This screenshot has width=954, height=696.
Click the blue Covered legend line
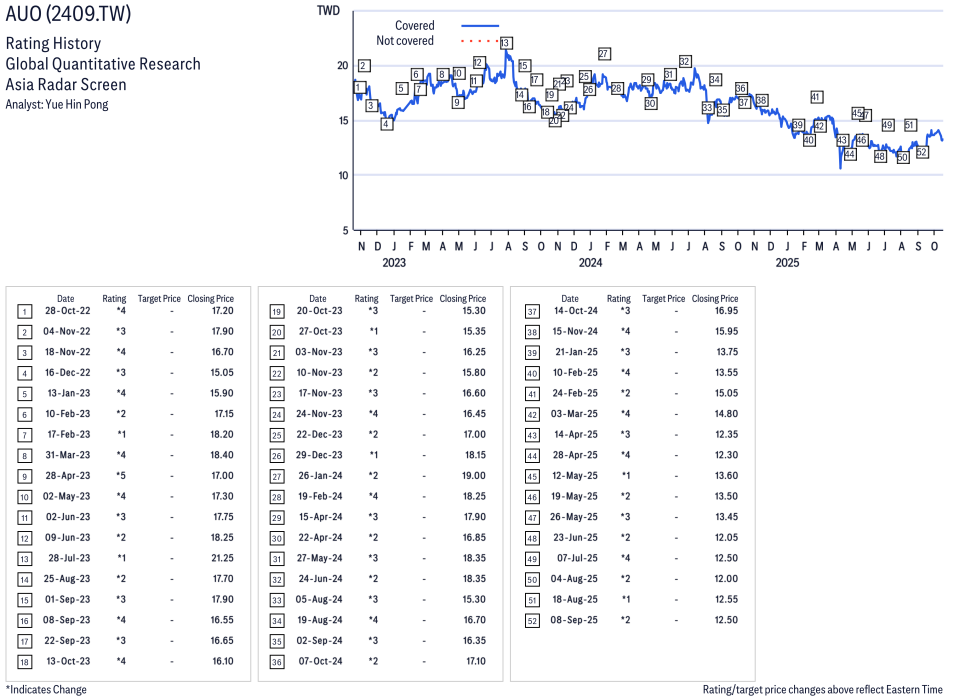[x=480, y=26]
